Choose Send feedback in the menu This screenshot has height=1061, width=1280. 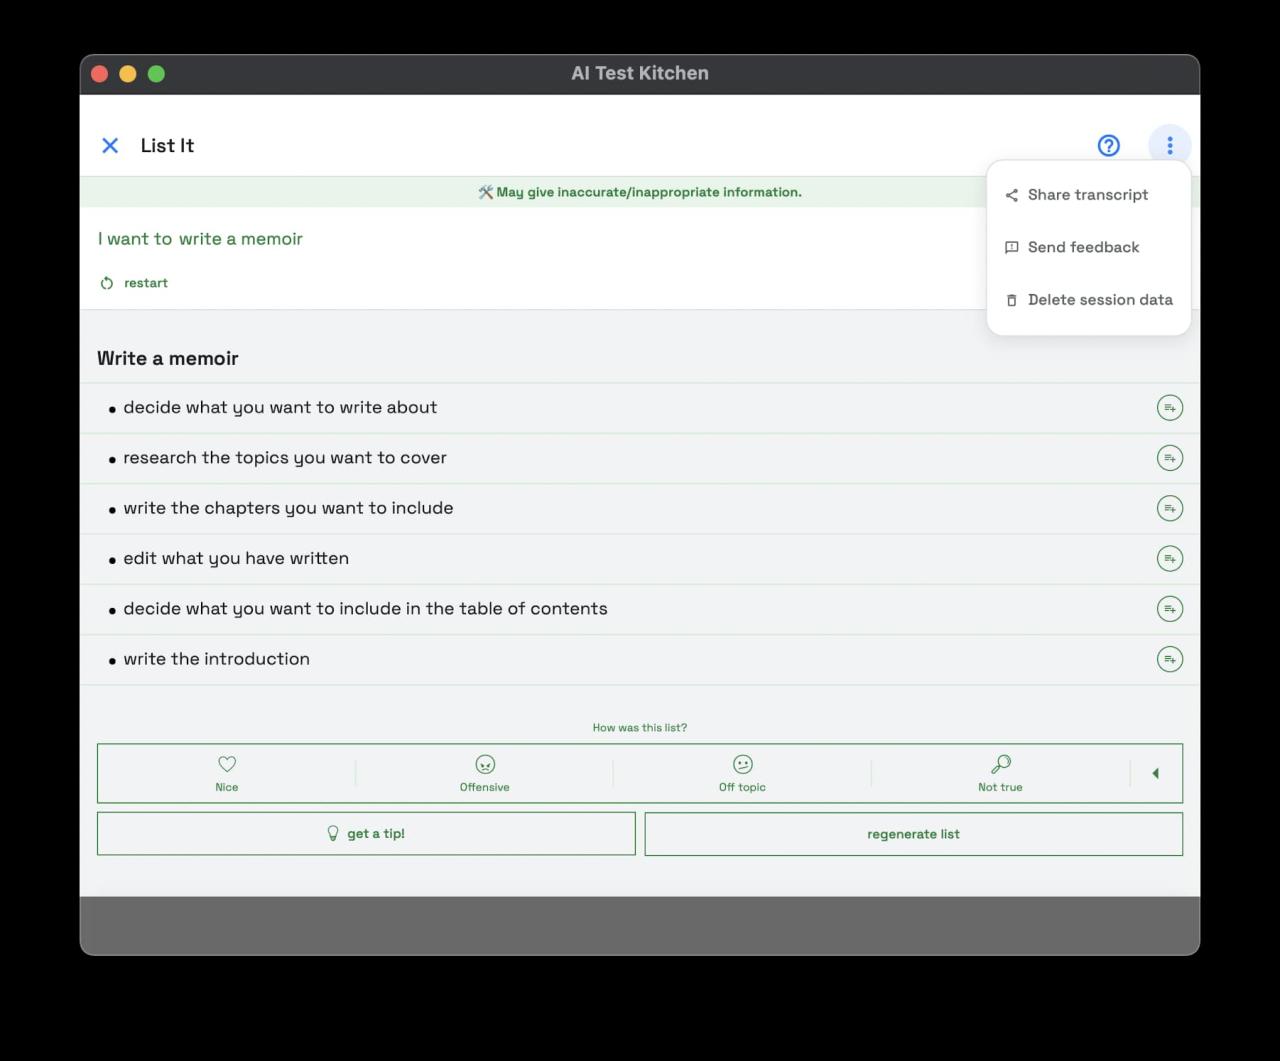click(1083, 247)
